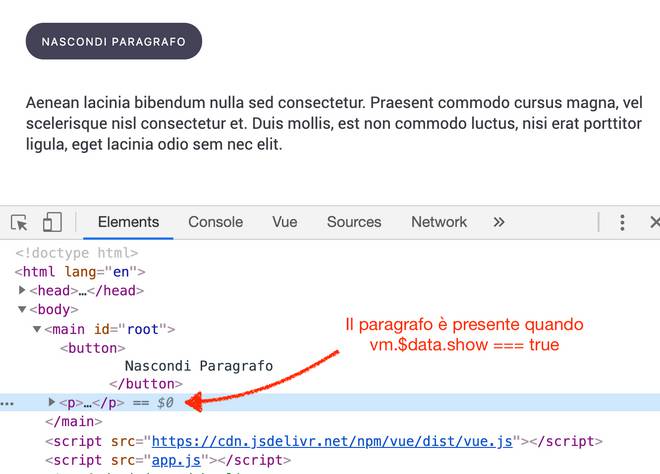Expand the selected p element node
Screen dimensions: 660x474
point(52,403)
